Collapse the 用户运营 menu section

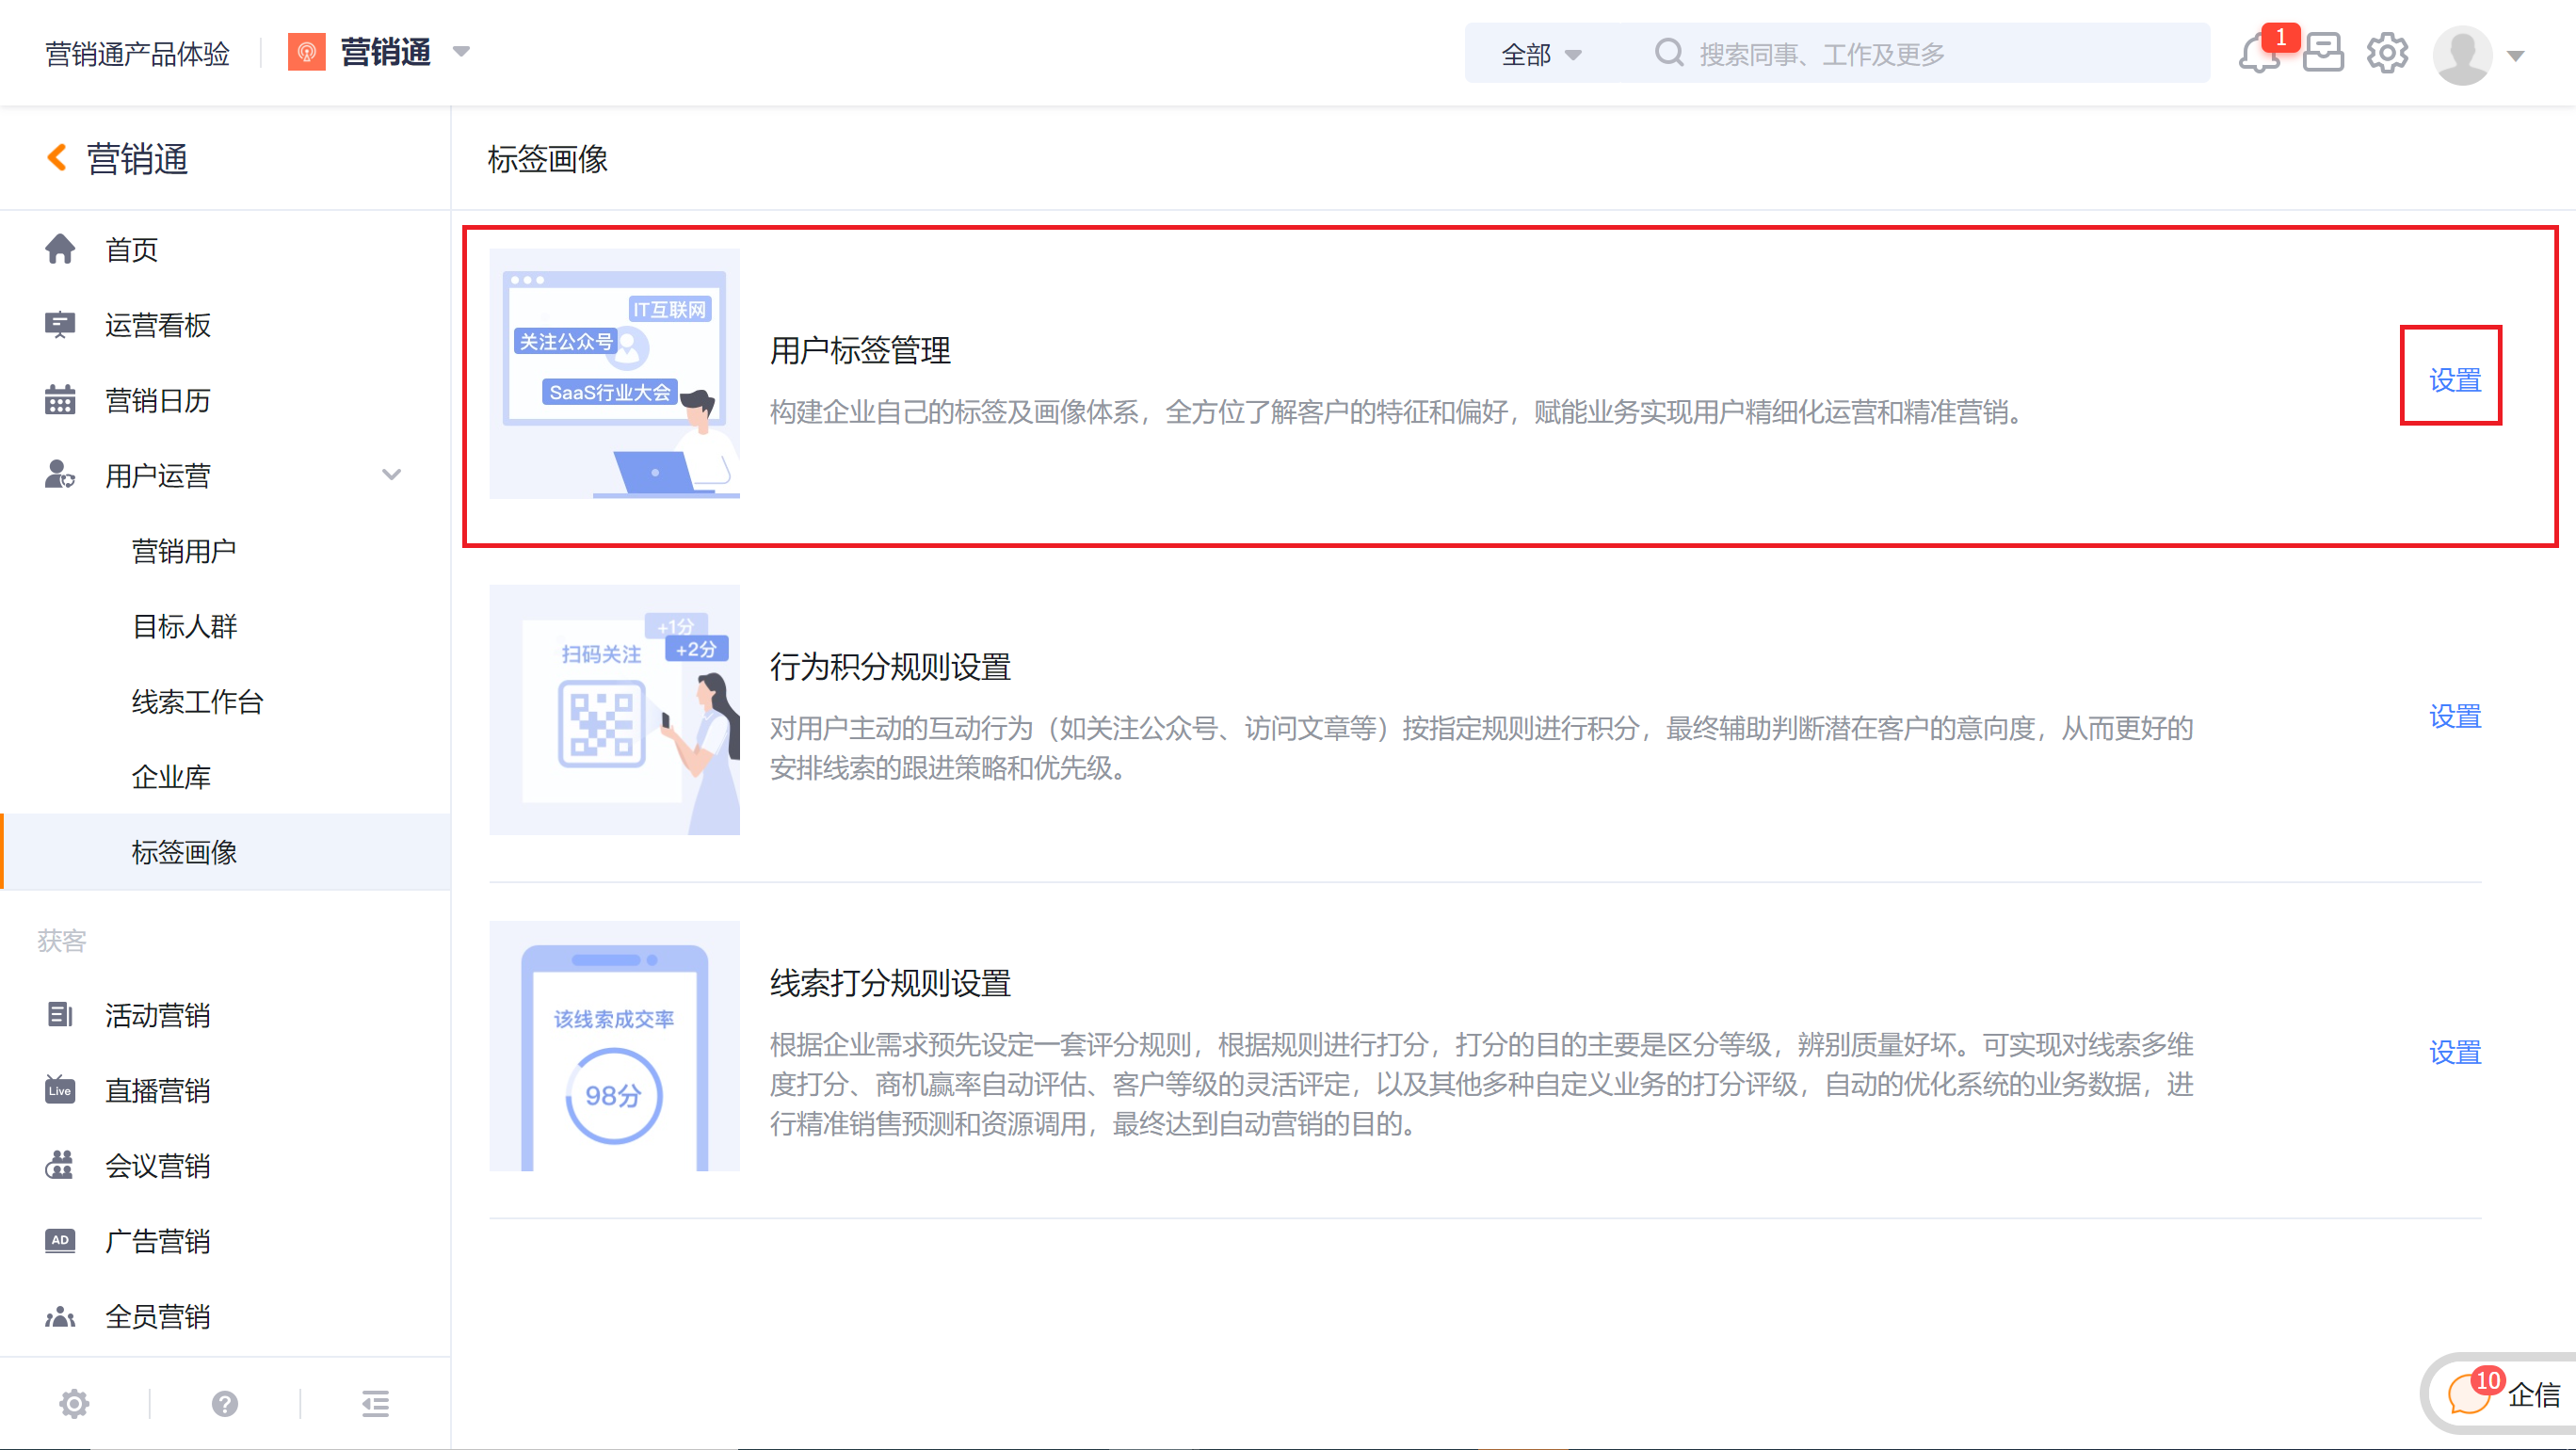391,475
